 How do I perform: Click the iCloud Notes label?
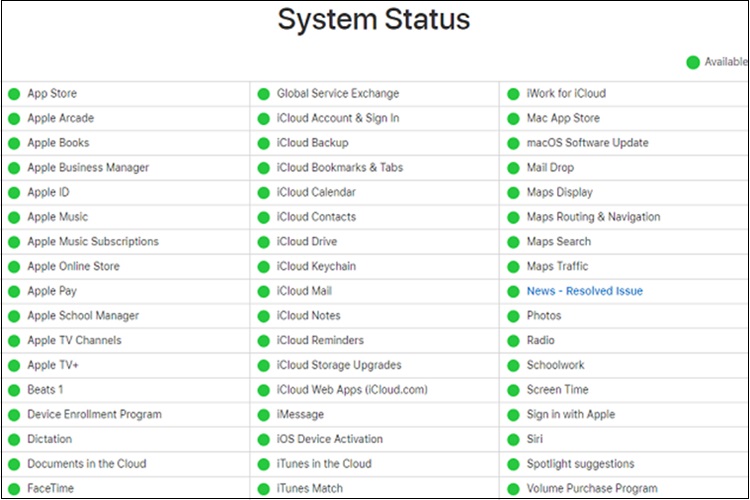click(309, 316)
